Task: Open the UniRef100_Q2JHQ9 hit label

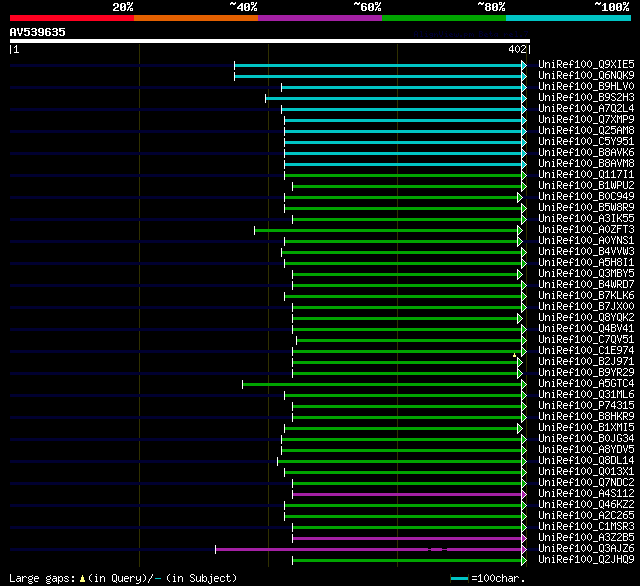Action: (x=586, y=559)
